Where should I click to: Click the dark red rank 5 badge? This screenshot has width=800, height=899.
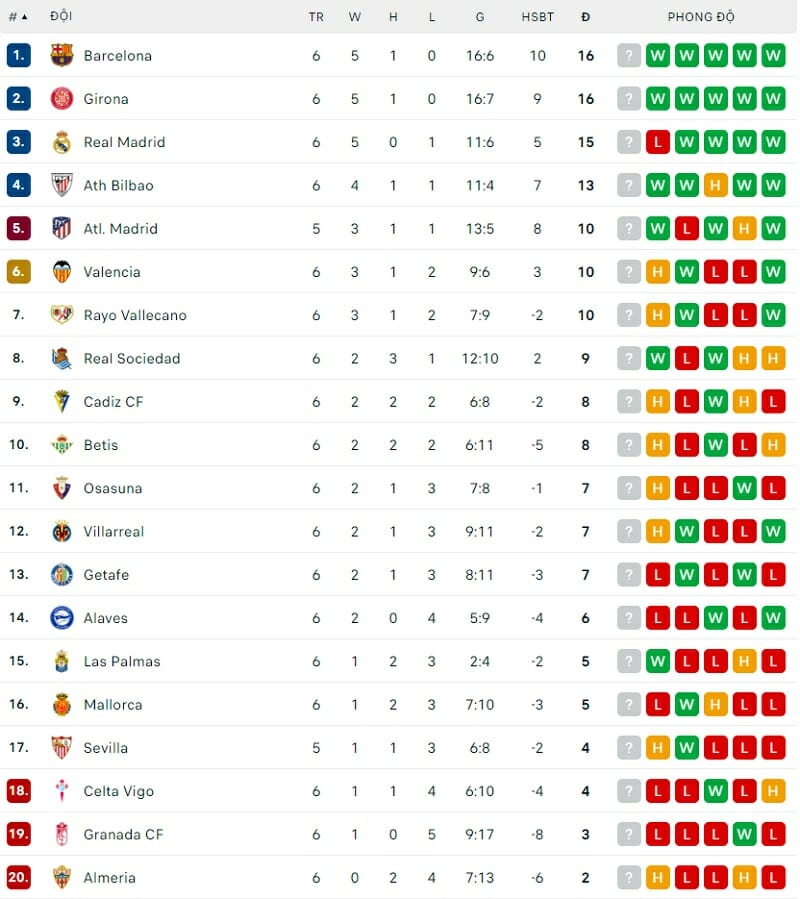[18, 229]
